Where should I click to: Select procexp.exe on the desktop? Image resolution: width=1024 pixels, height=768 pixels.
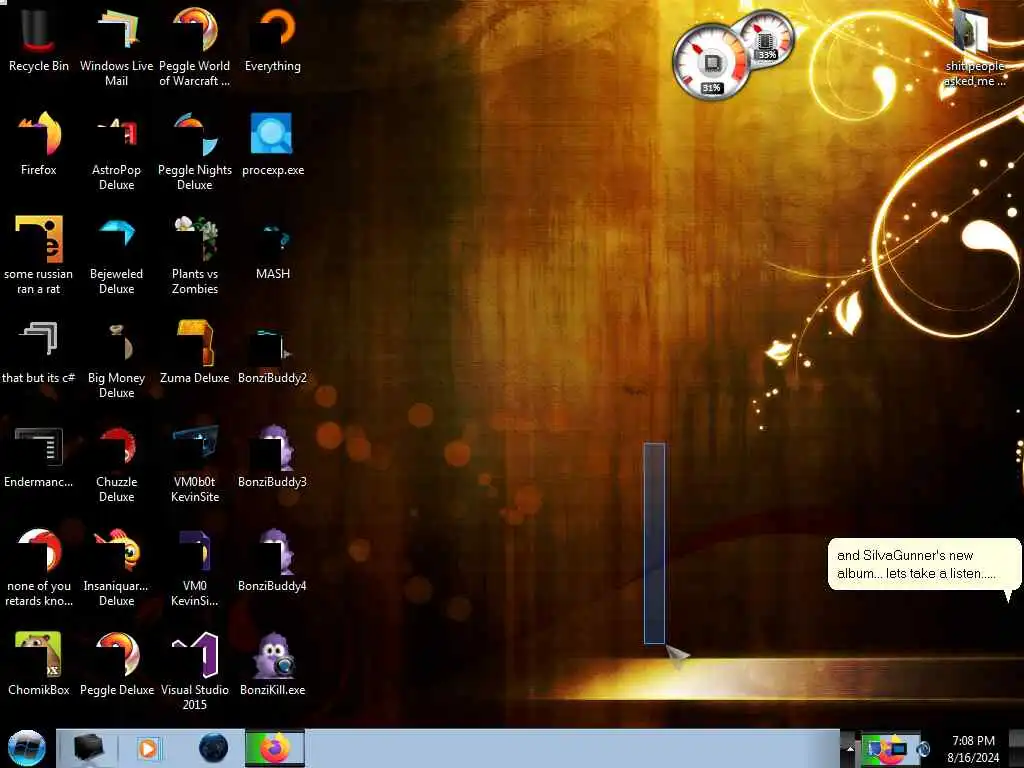coord(273,145)
